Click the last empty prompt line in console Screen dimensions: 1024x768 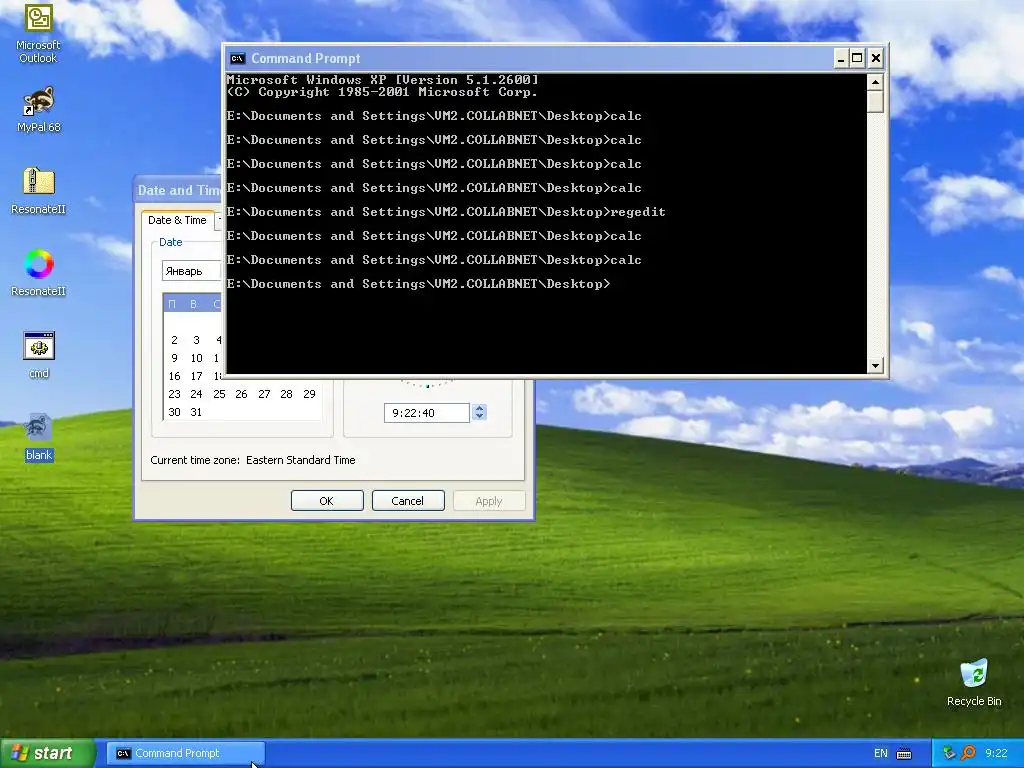point(418,283)
